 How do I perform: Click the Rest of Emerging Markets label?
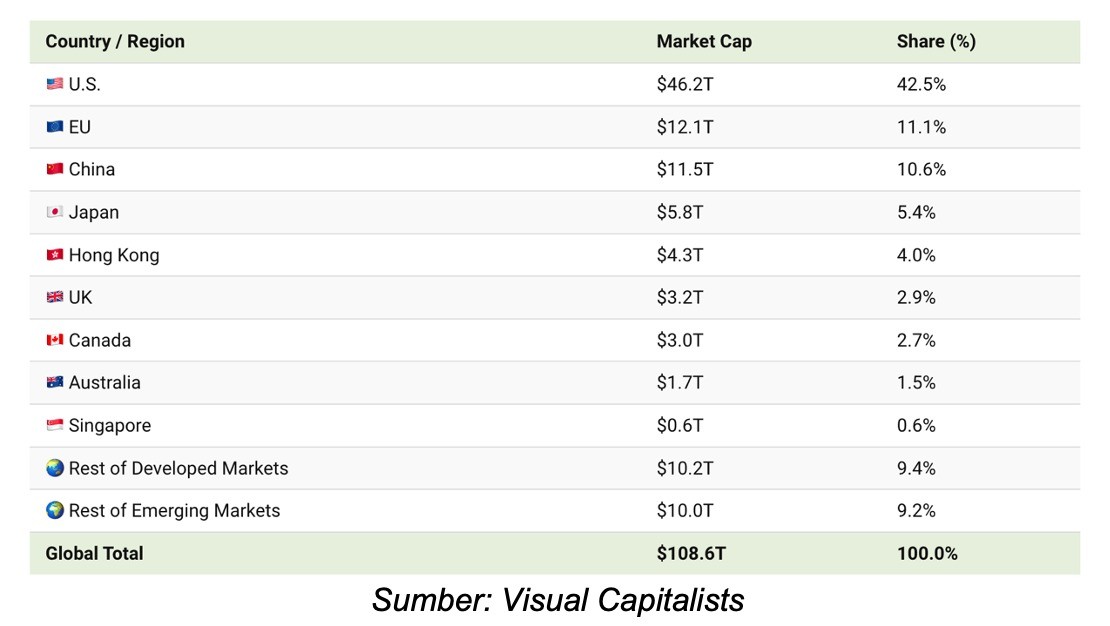(x=174, y=511)
